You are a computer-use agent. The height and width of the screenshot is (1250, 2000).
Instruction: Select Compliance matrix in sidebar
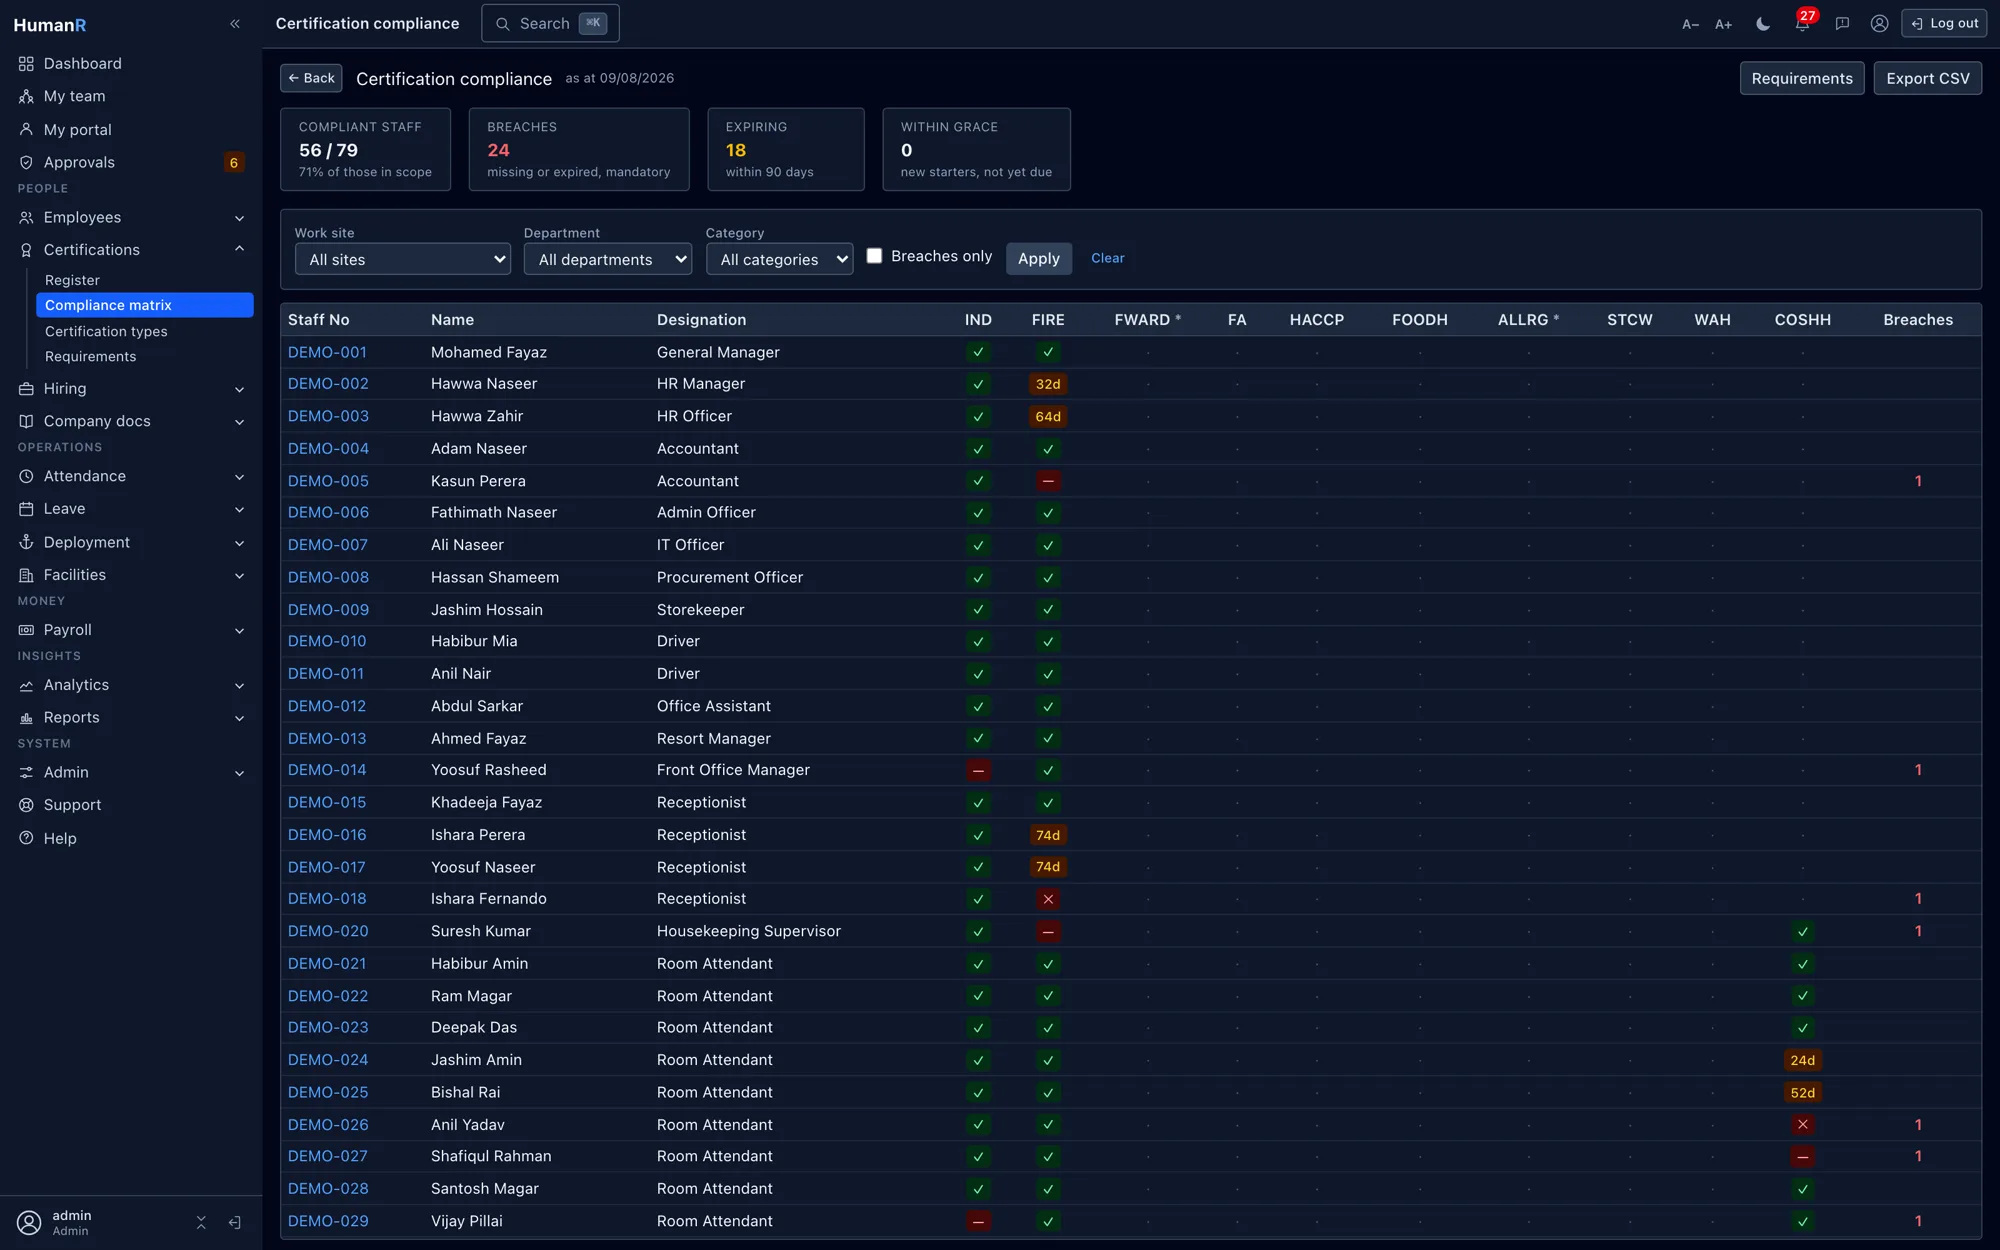pos(145,305)
